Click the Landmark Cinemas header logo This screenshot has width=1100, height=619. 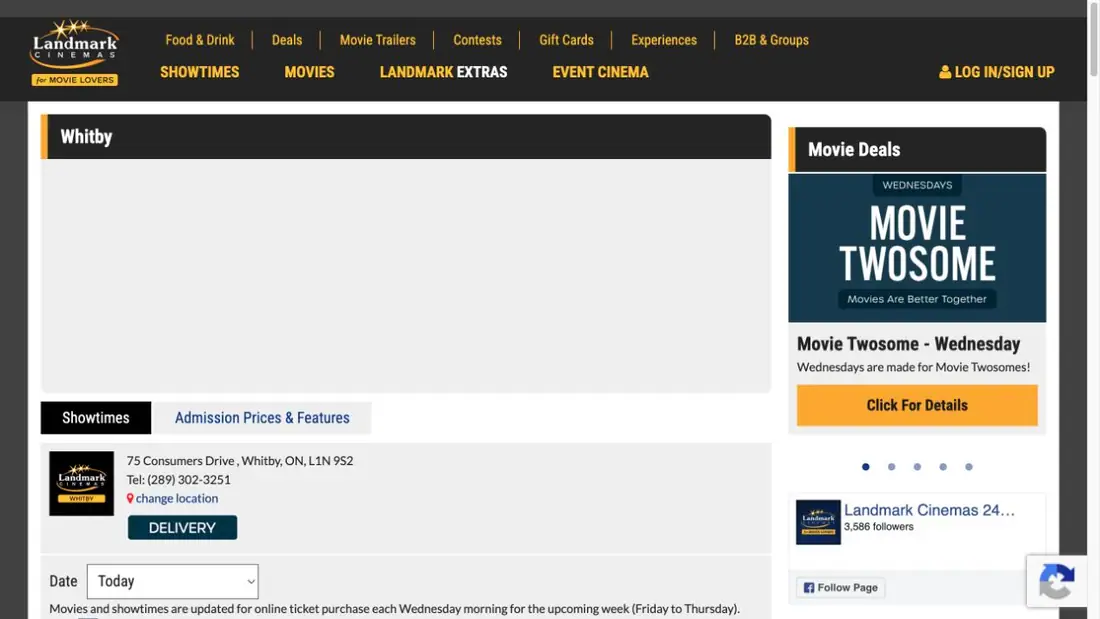click(x=74, y=53)
